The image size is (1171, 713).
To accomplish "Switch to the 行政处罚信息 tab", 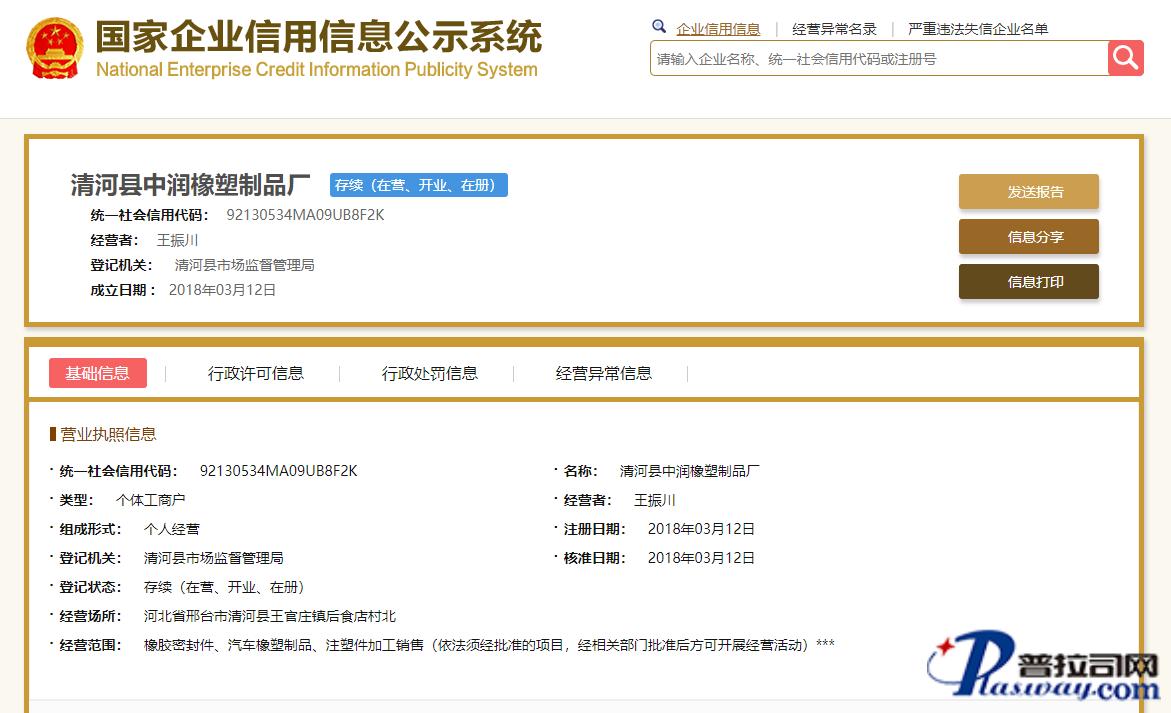I will (x=430, y=373).
